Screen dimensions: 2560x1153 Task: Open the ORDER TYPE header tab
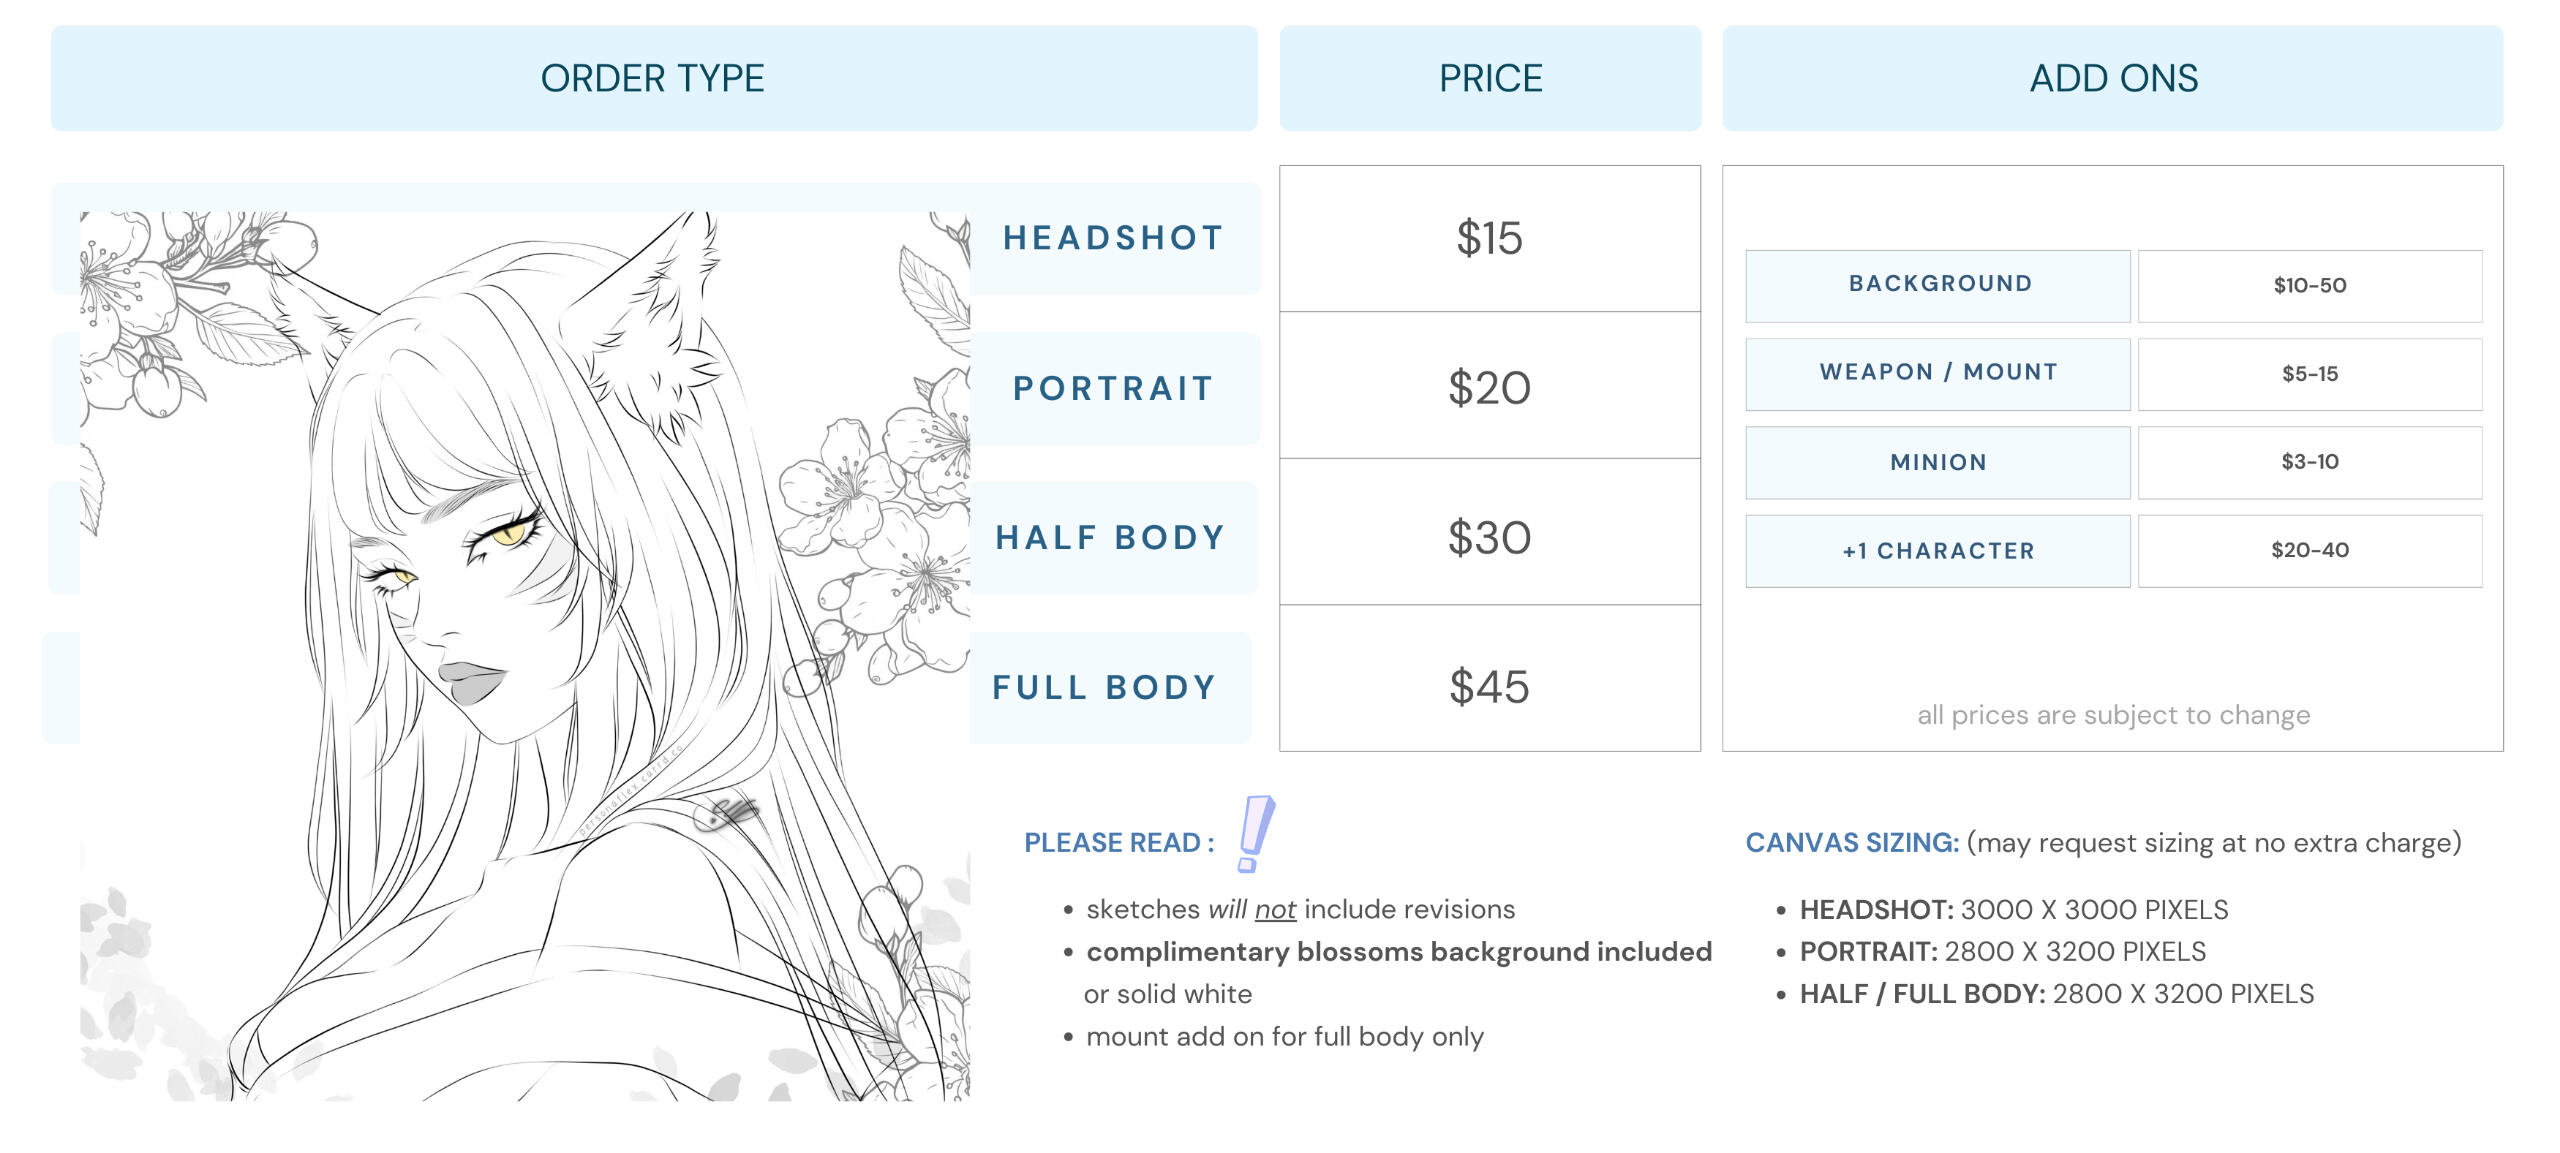click(x=654, y=78)
